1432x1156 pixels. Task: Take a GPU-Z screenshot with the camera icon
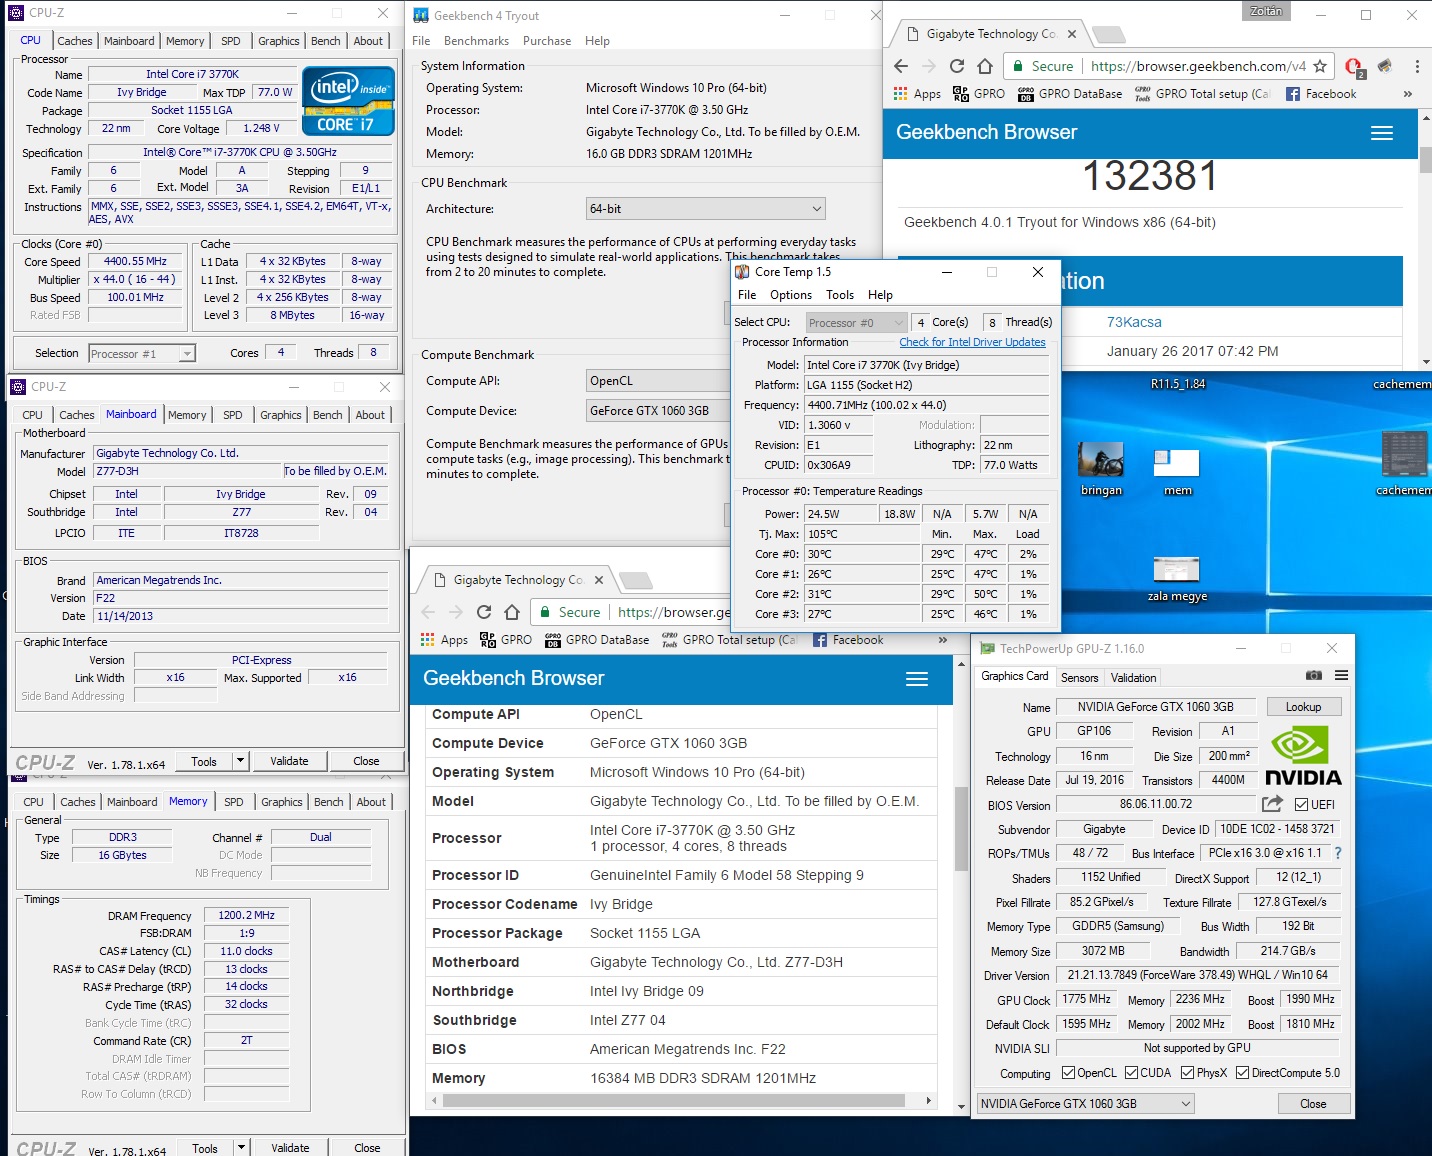(1314, 675)
